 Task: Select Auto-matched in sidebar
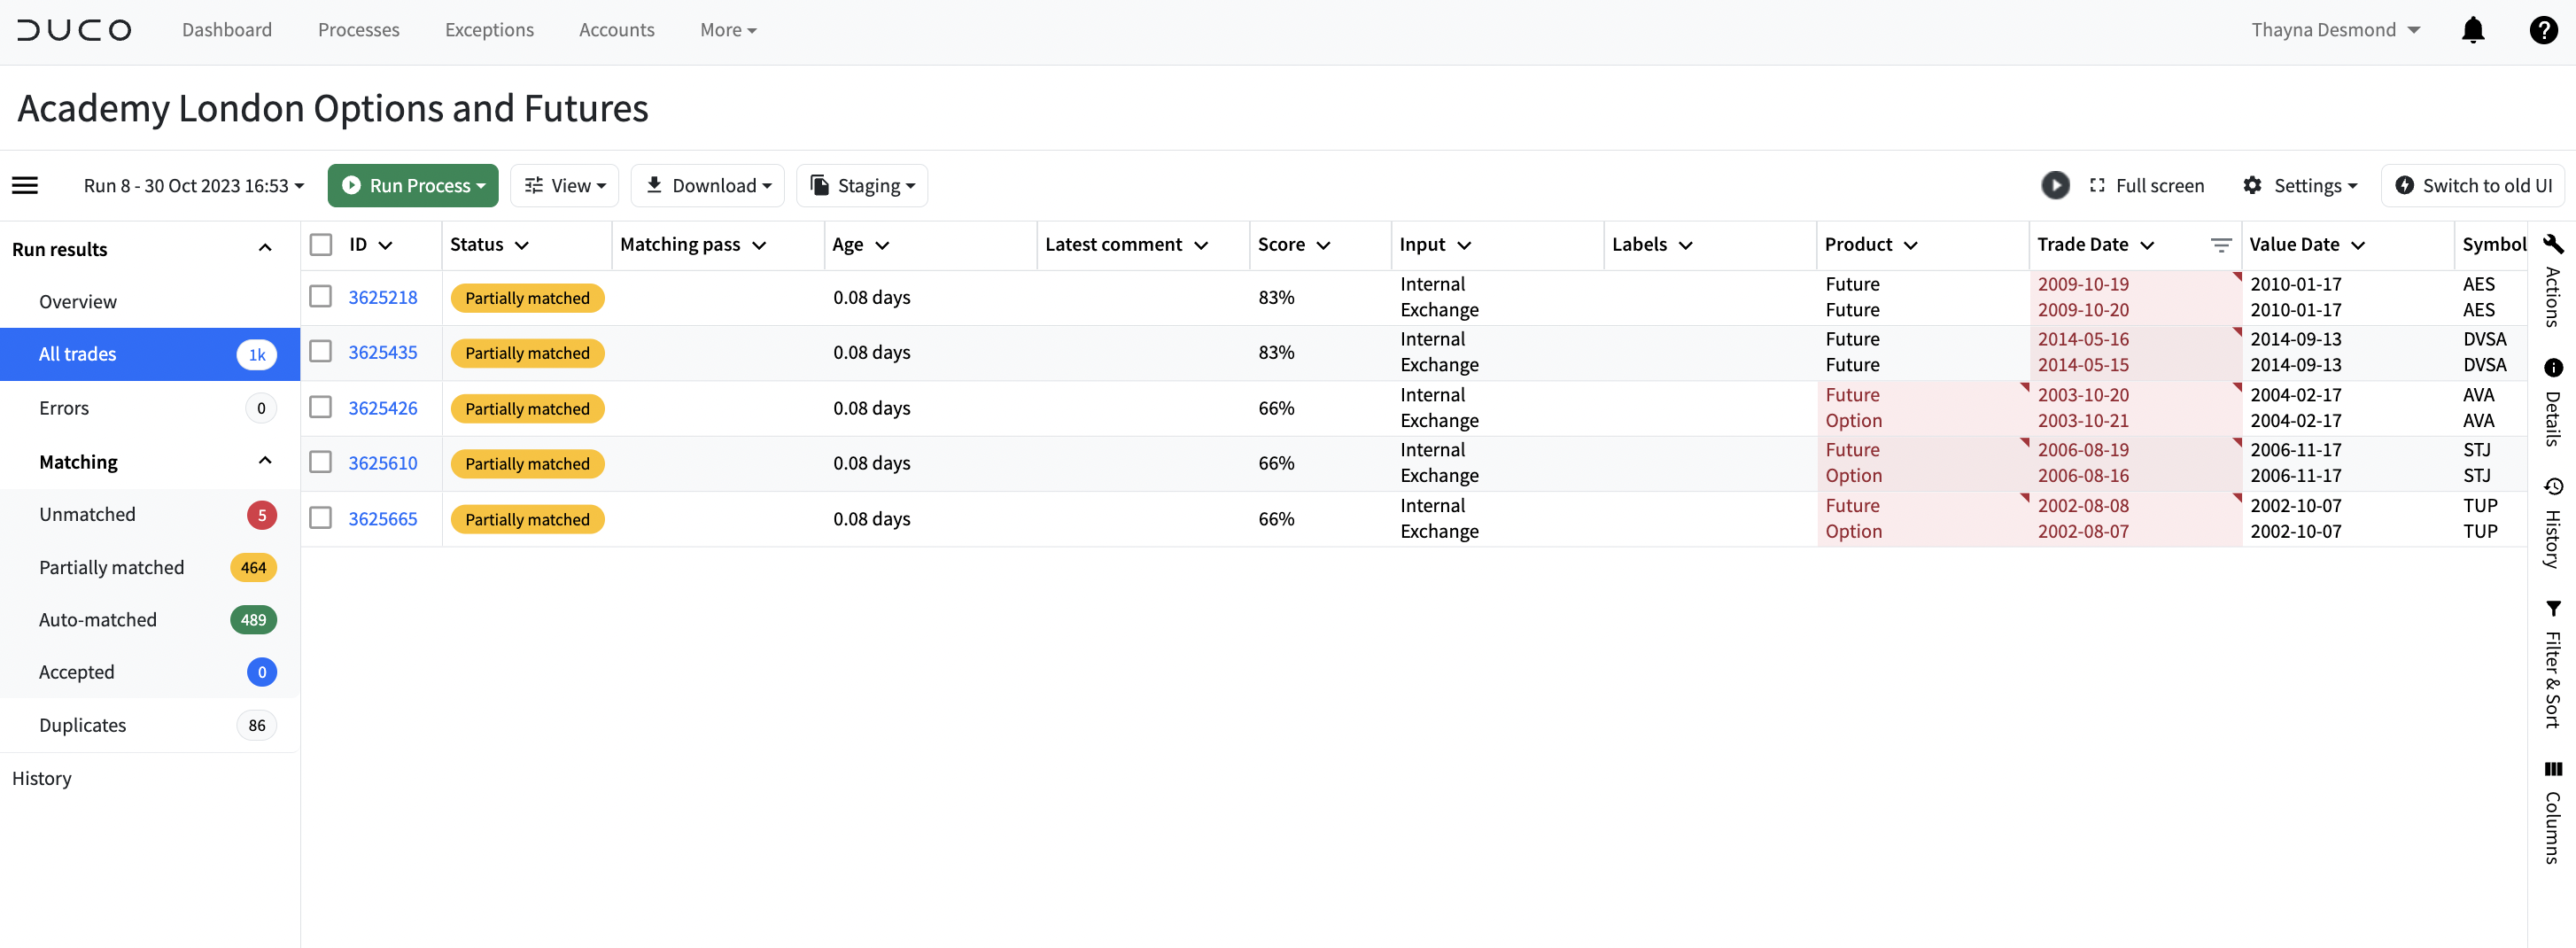[x=150, y=620]
